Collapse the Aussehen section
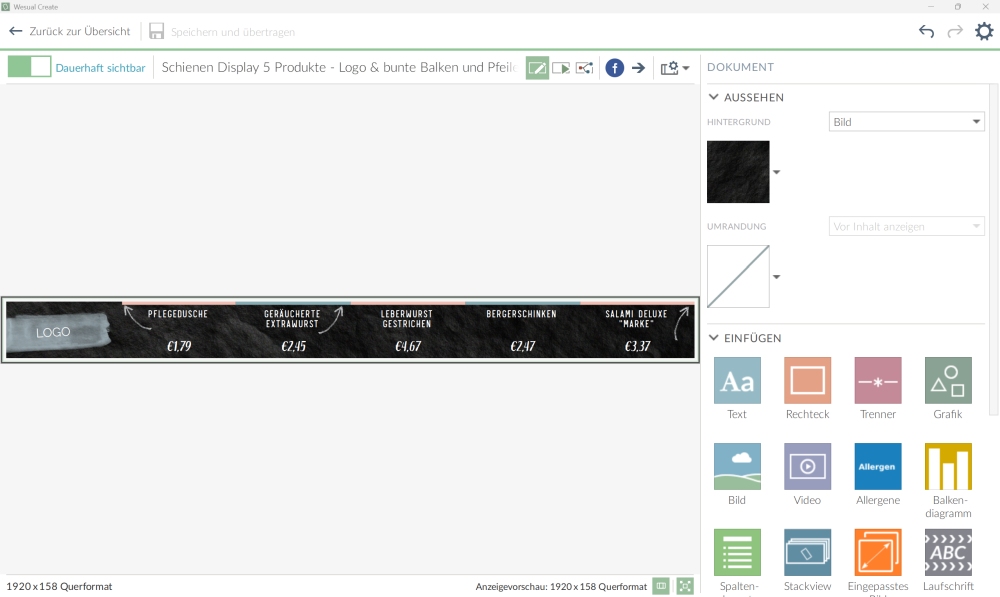This screenshot has width=1000, height=597. [714, 97]
